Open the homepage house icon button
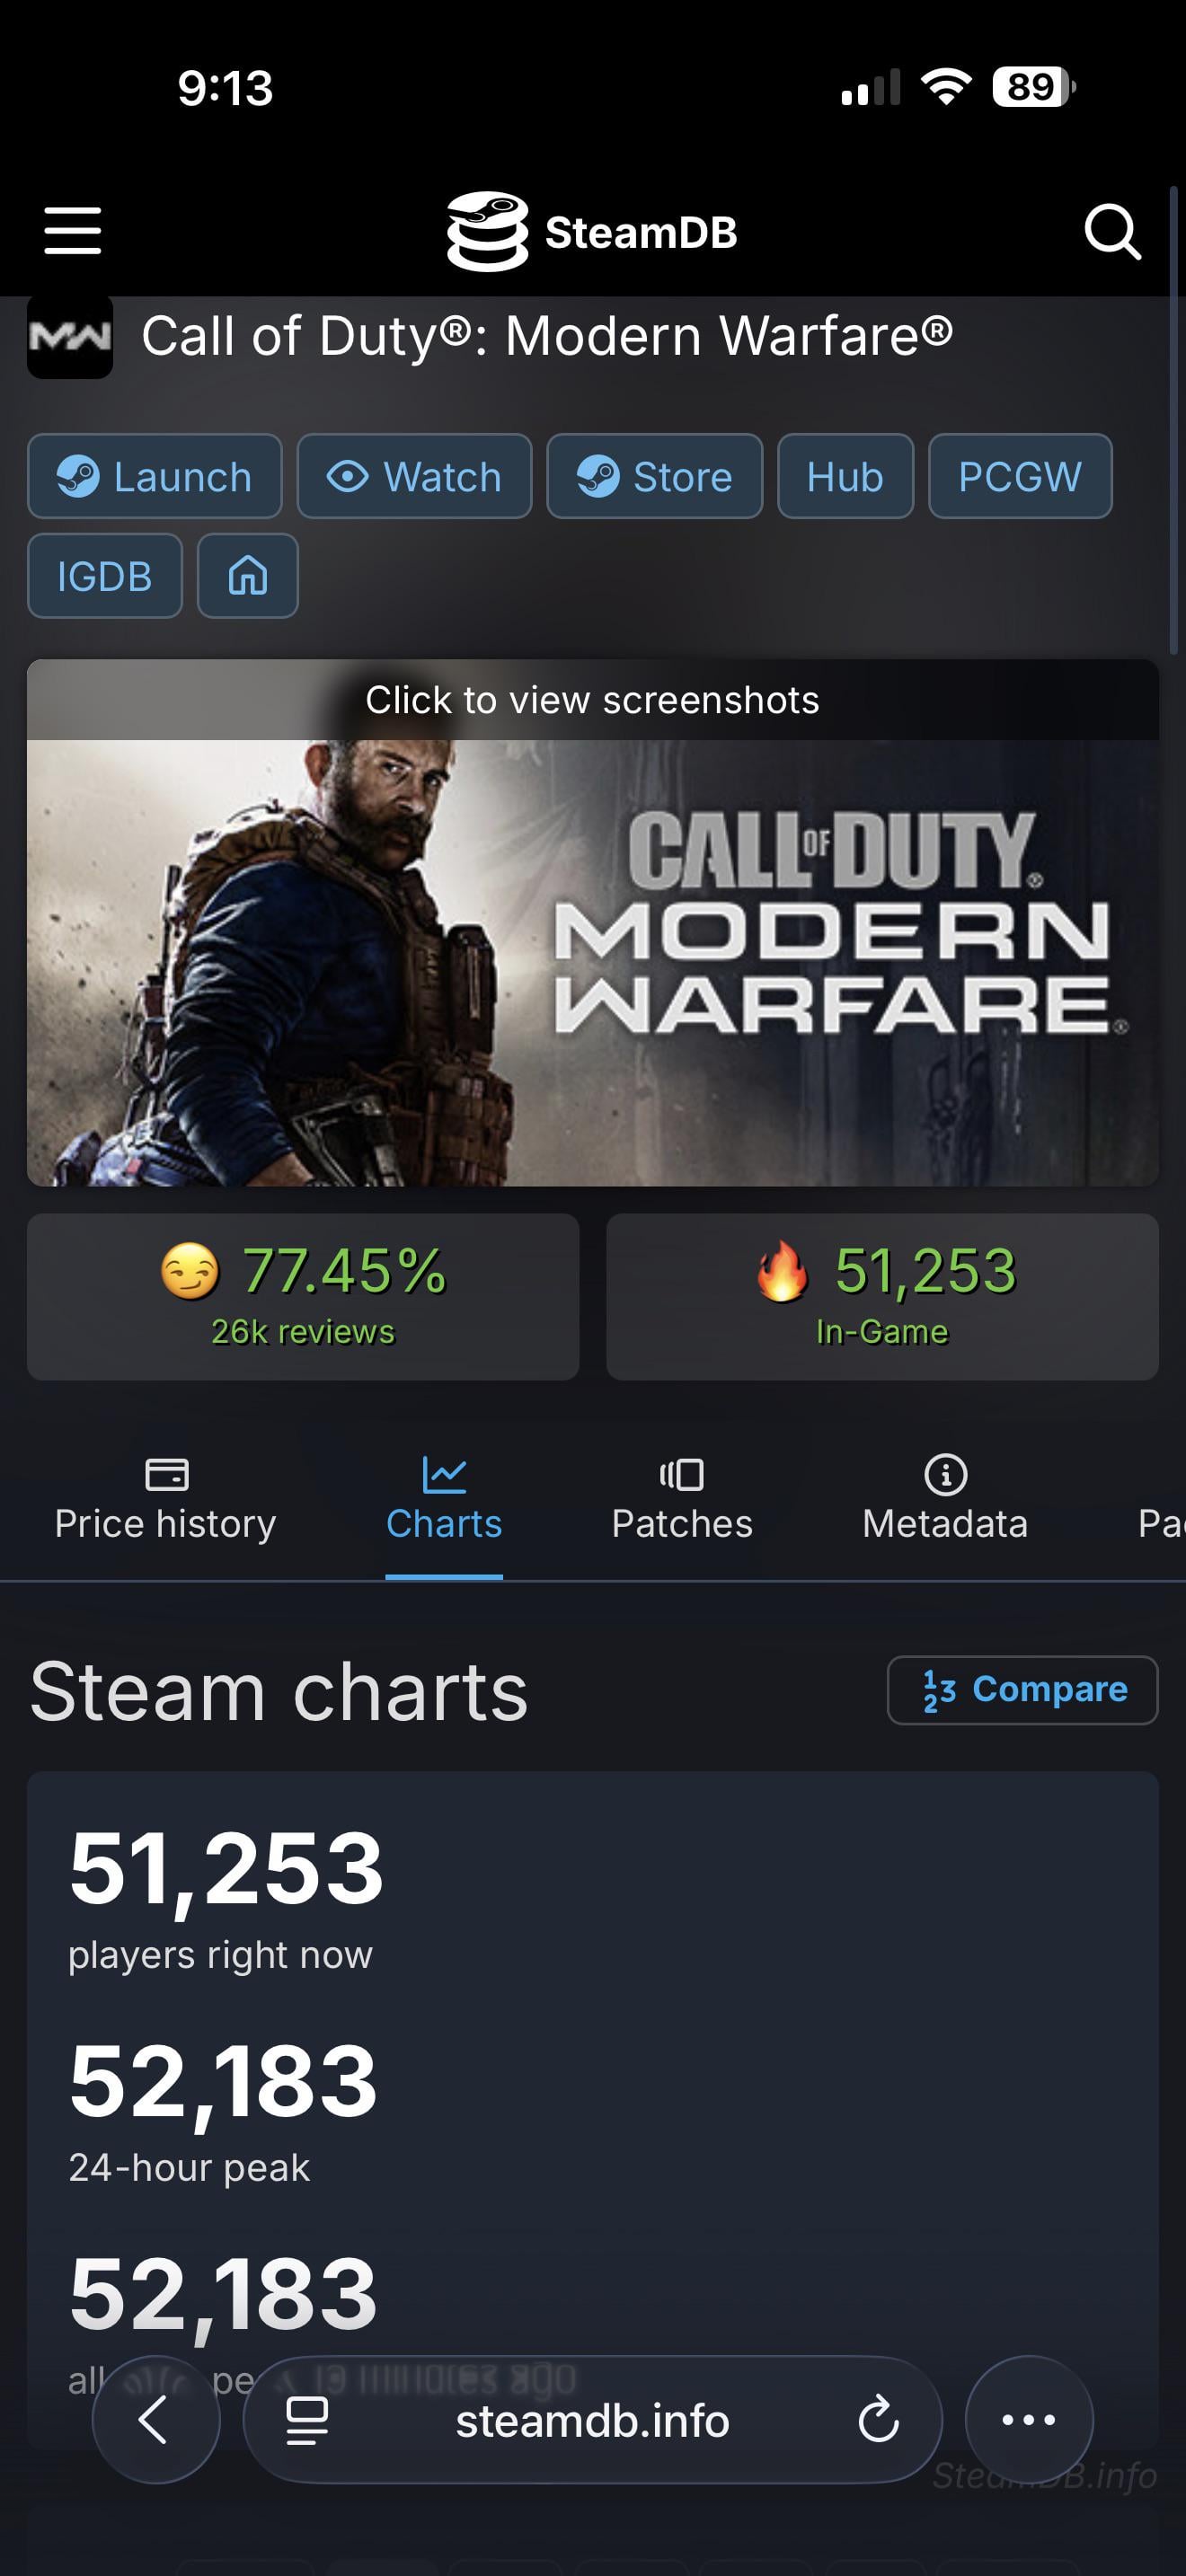Image resolution: width=1186 pixels, height=2576 pixels. [x=248, y=576]
